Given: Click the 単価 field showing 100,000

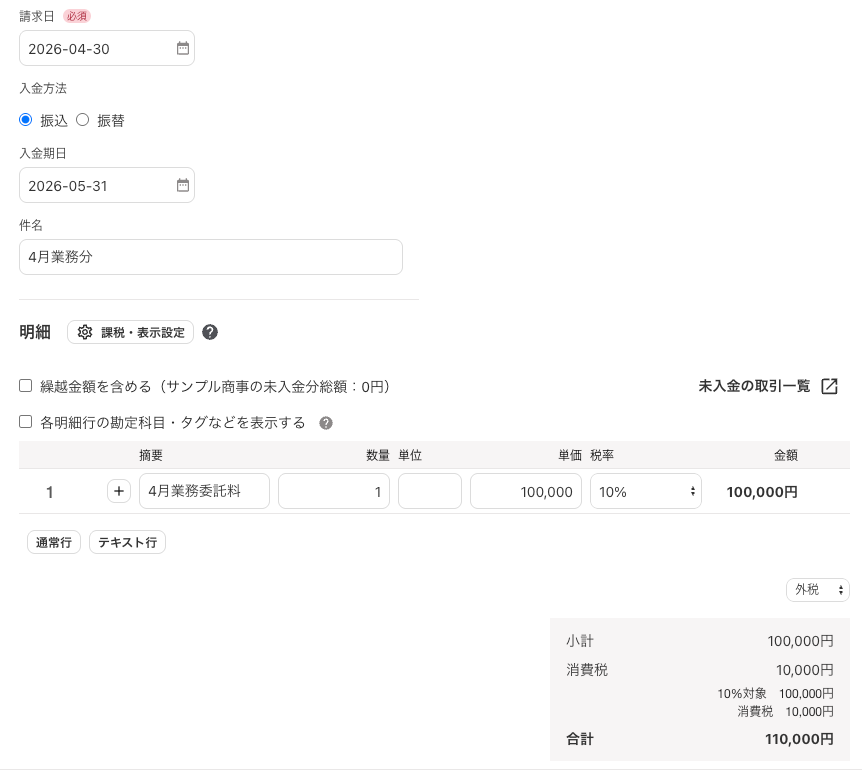Looking at the screenshot, I should click(526, 491).
